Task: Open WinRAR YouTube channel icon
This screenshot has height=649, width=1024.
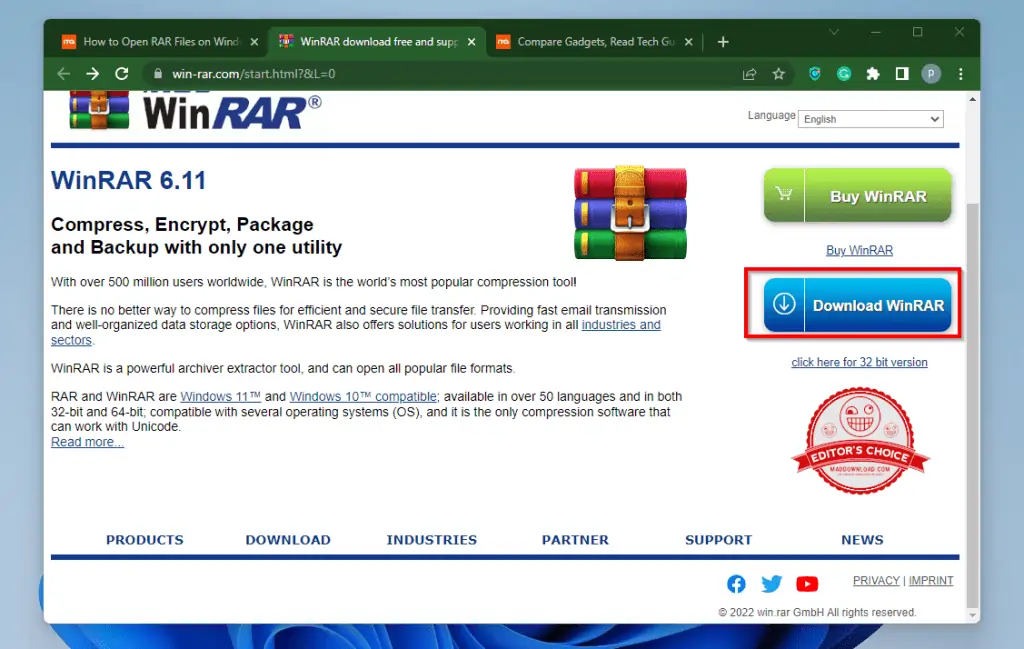Action: (x=807, y=584)
